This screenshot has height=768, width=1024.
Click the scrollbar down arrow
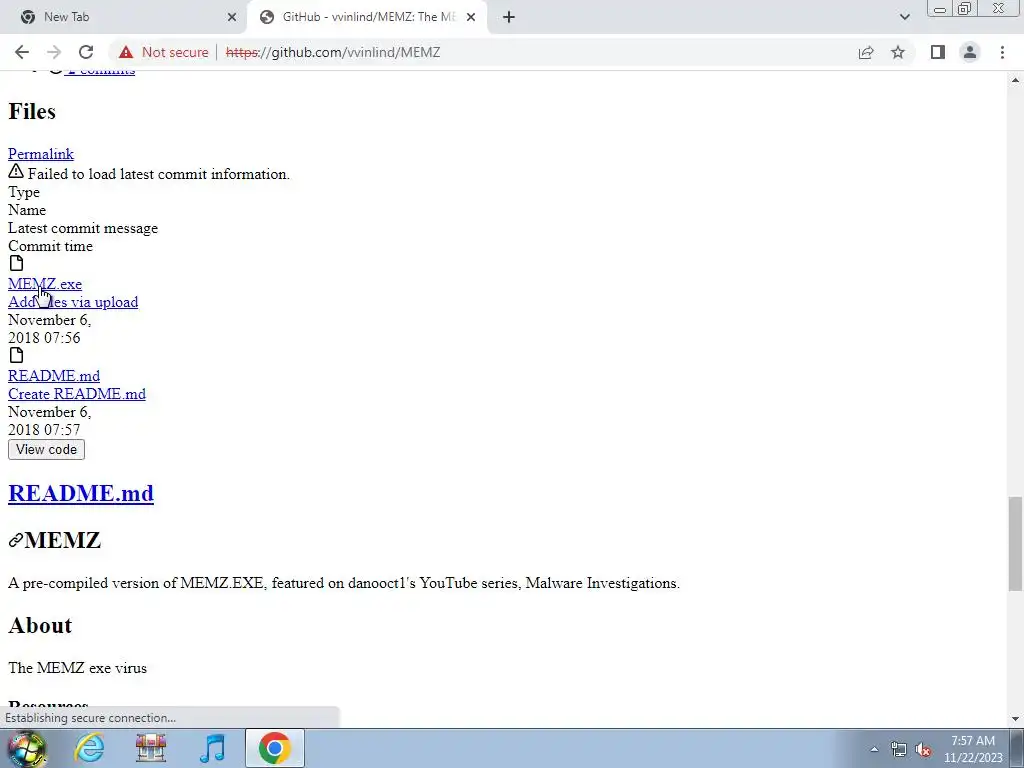[x=1016, y=719]
